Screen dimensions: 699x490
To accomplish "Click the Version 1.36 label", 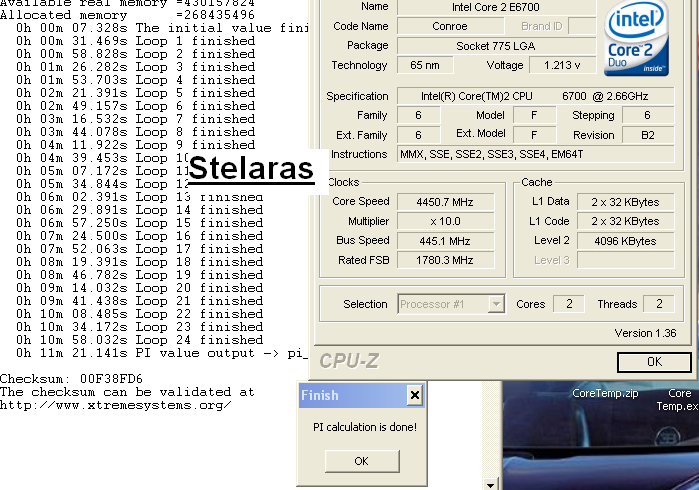I will click(645, 333).
